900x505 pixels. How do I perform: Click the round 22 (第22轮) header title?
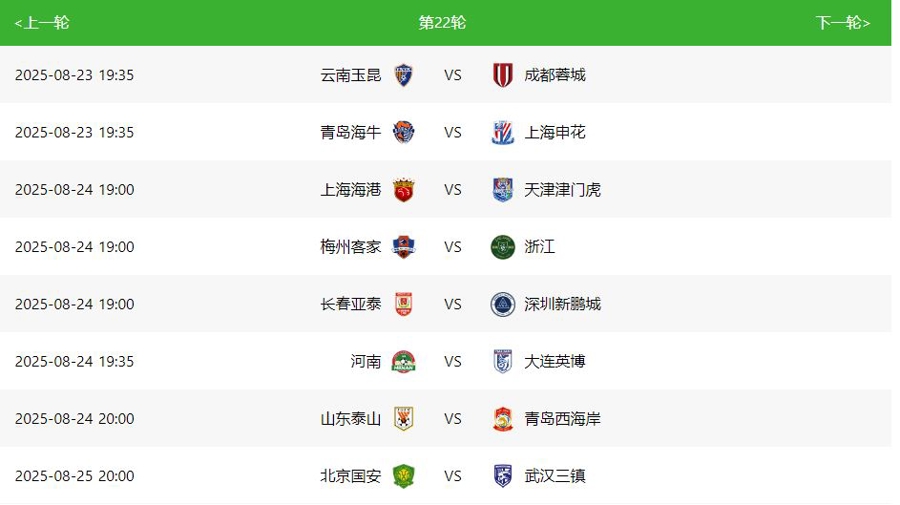tap(442, 23)
